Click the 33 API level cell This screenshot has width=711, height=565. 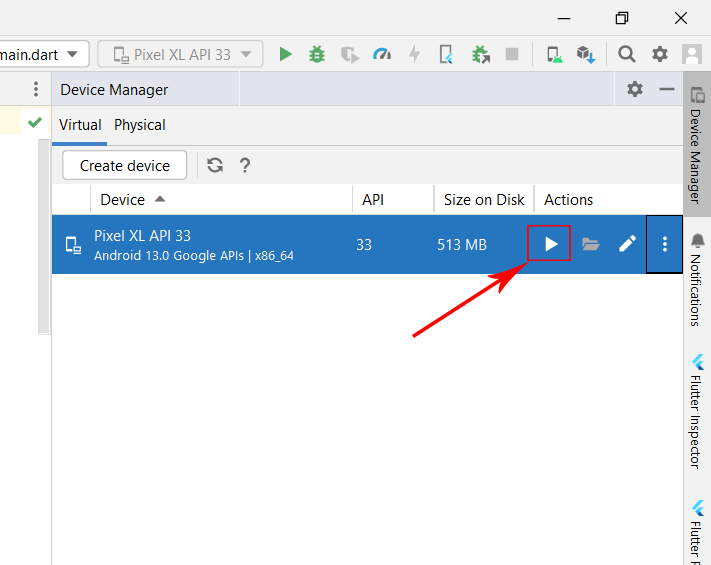click(x=364, y=245)
